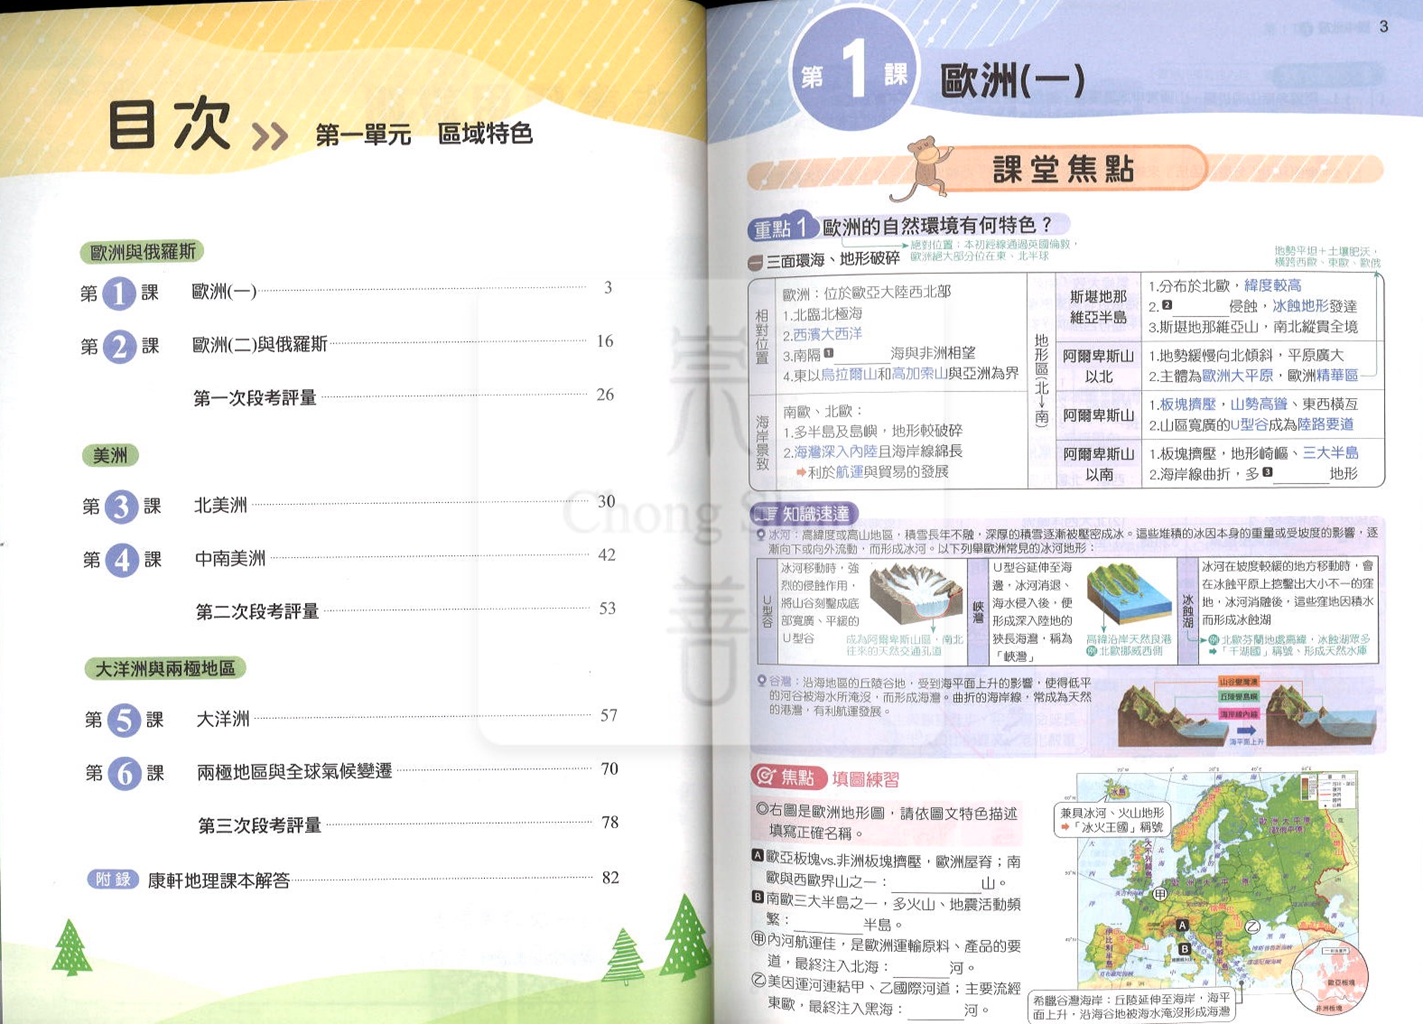
Task: Click page number 70 in contents
Action: [x=610, y=769]
